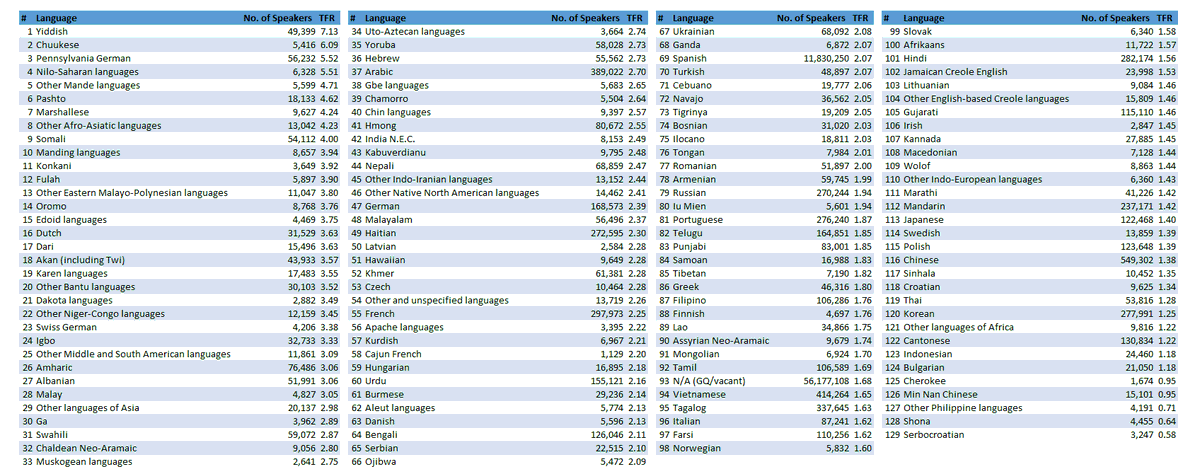The height and width of the screenshot is (474, 1200).
Task: Click the Marshallese entry
Action: [61, 112]
